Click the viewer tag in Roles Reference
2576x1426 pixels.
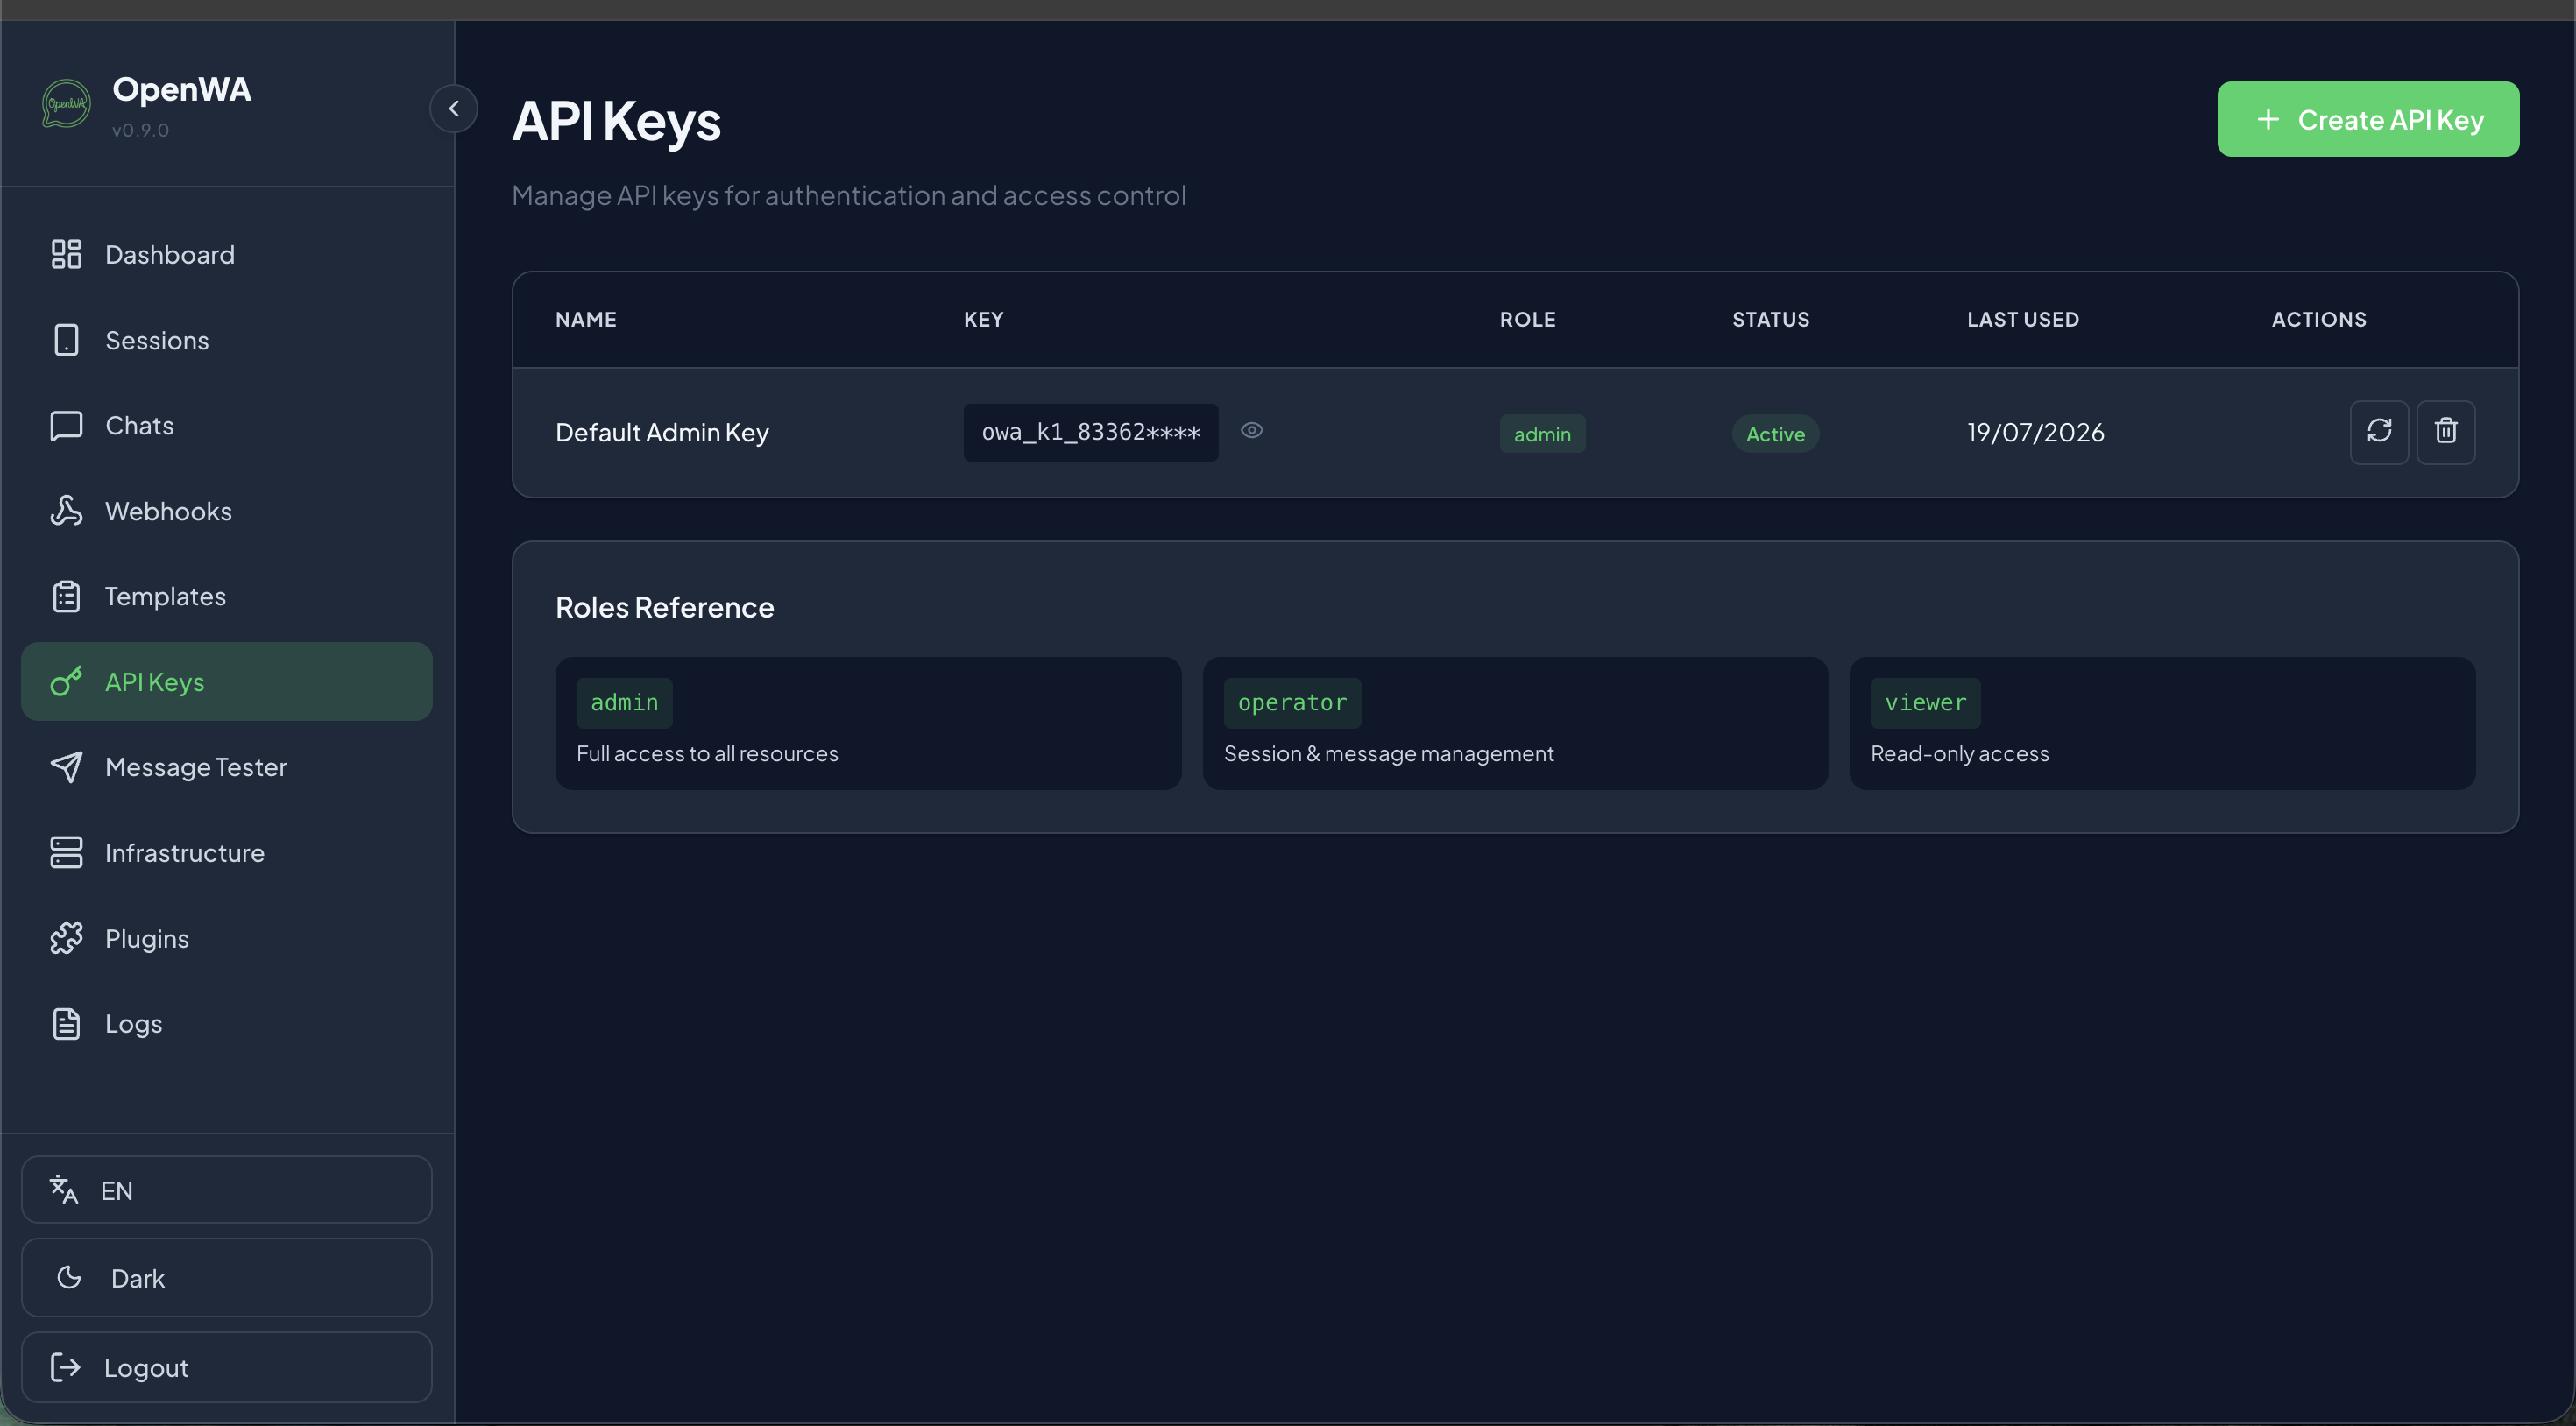[1925, 703]
